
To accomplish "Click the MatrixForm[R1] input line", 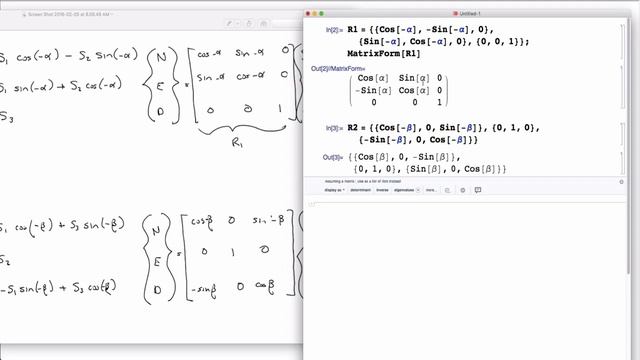I will tap(383, 53).
